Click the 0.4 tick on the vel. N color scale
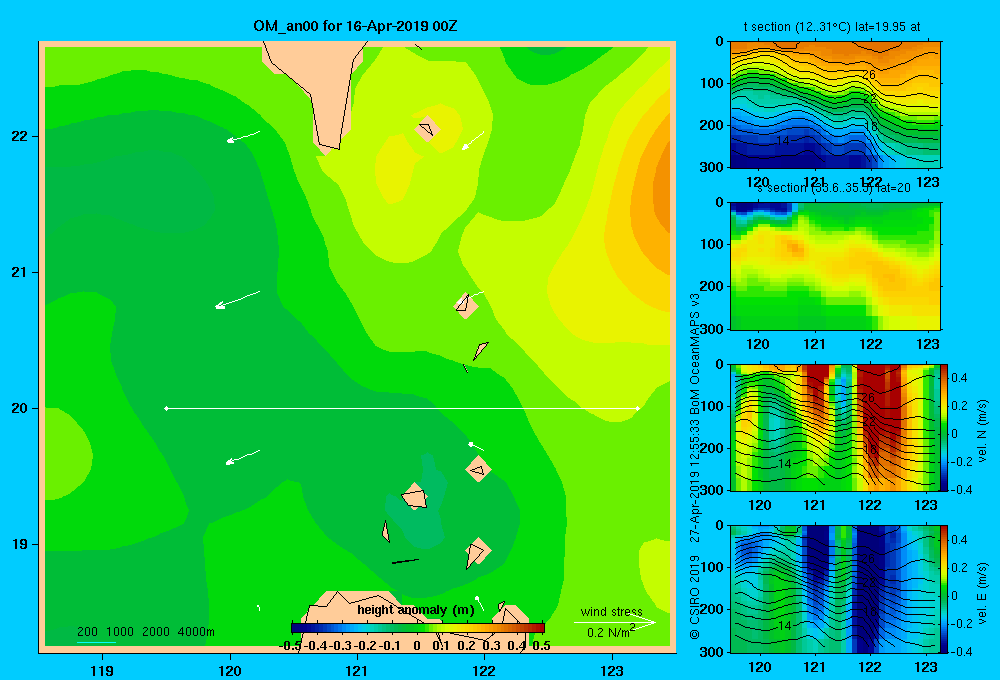This screenshot has height=680, width=1000. pos(959,378)
